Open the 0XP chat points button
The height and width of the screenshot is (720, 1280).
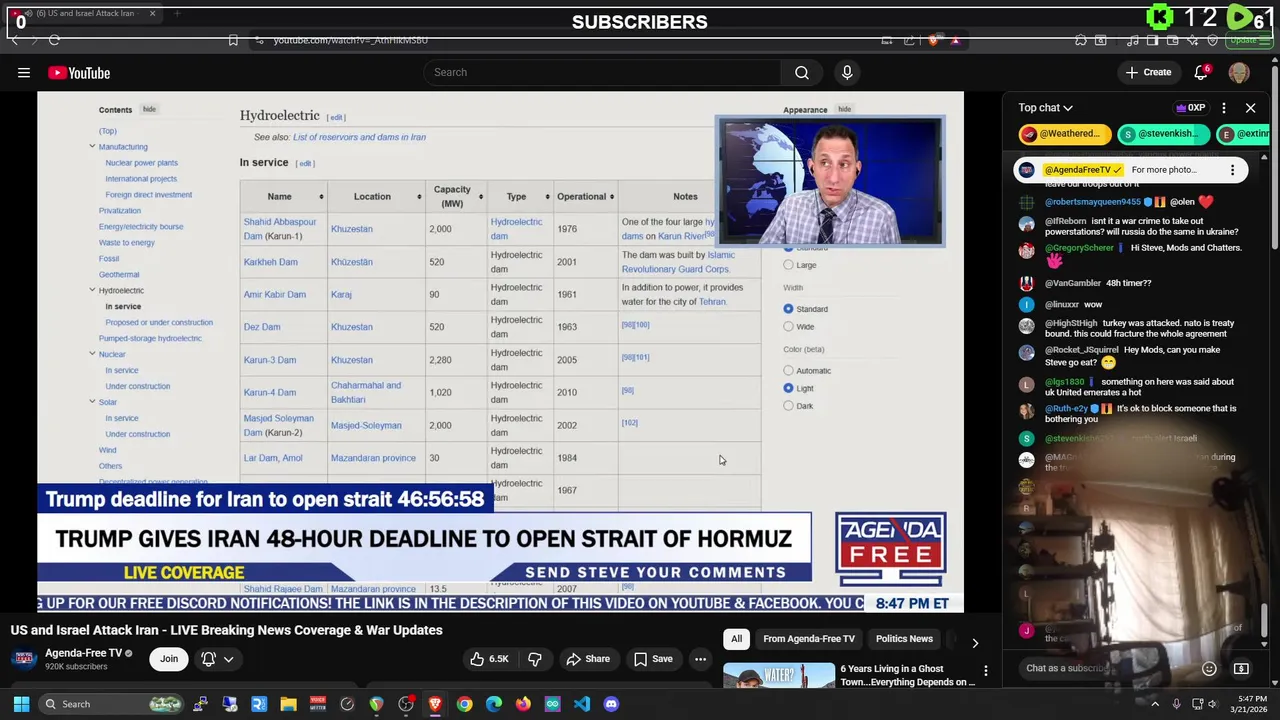point(1190,108)
